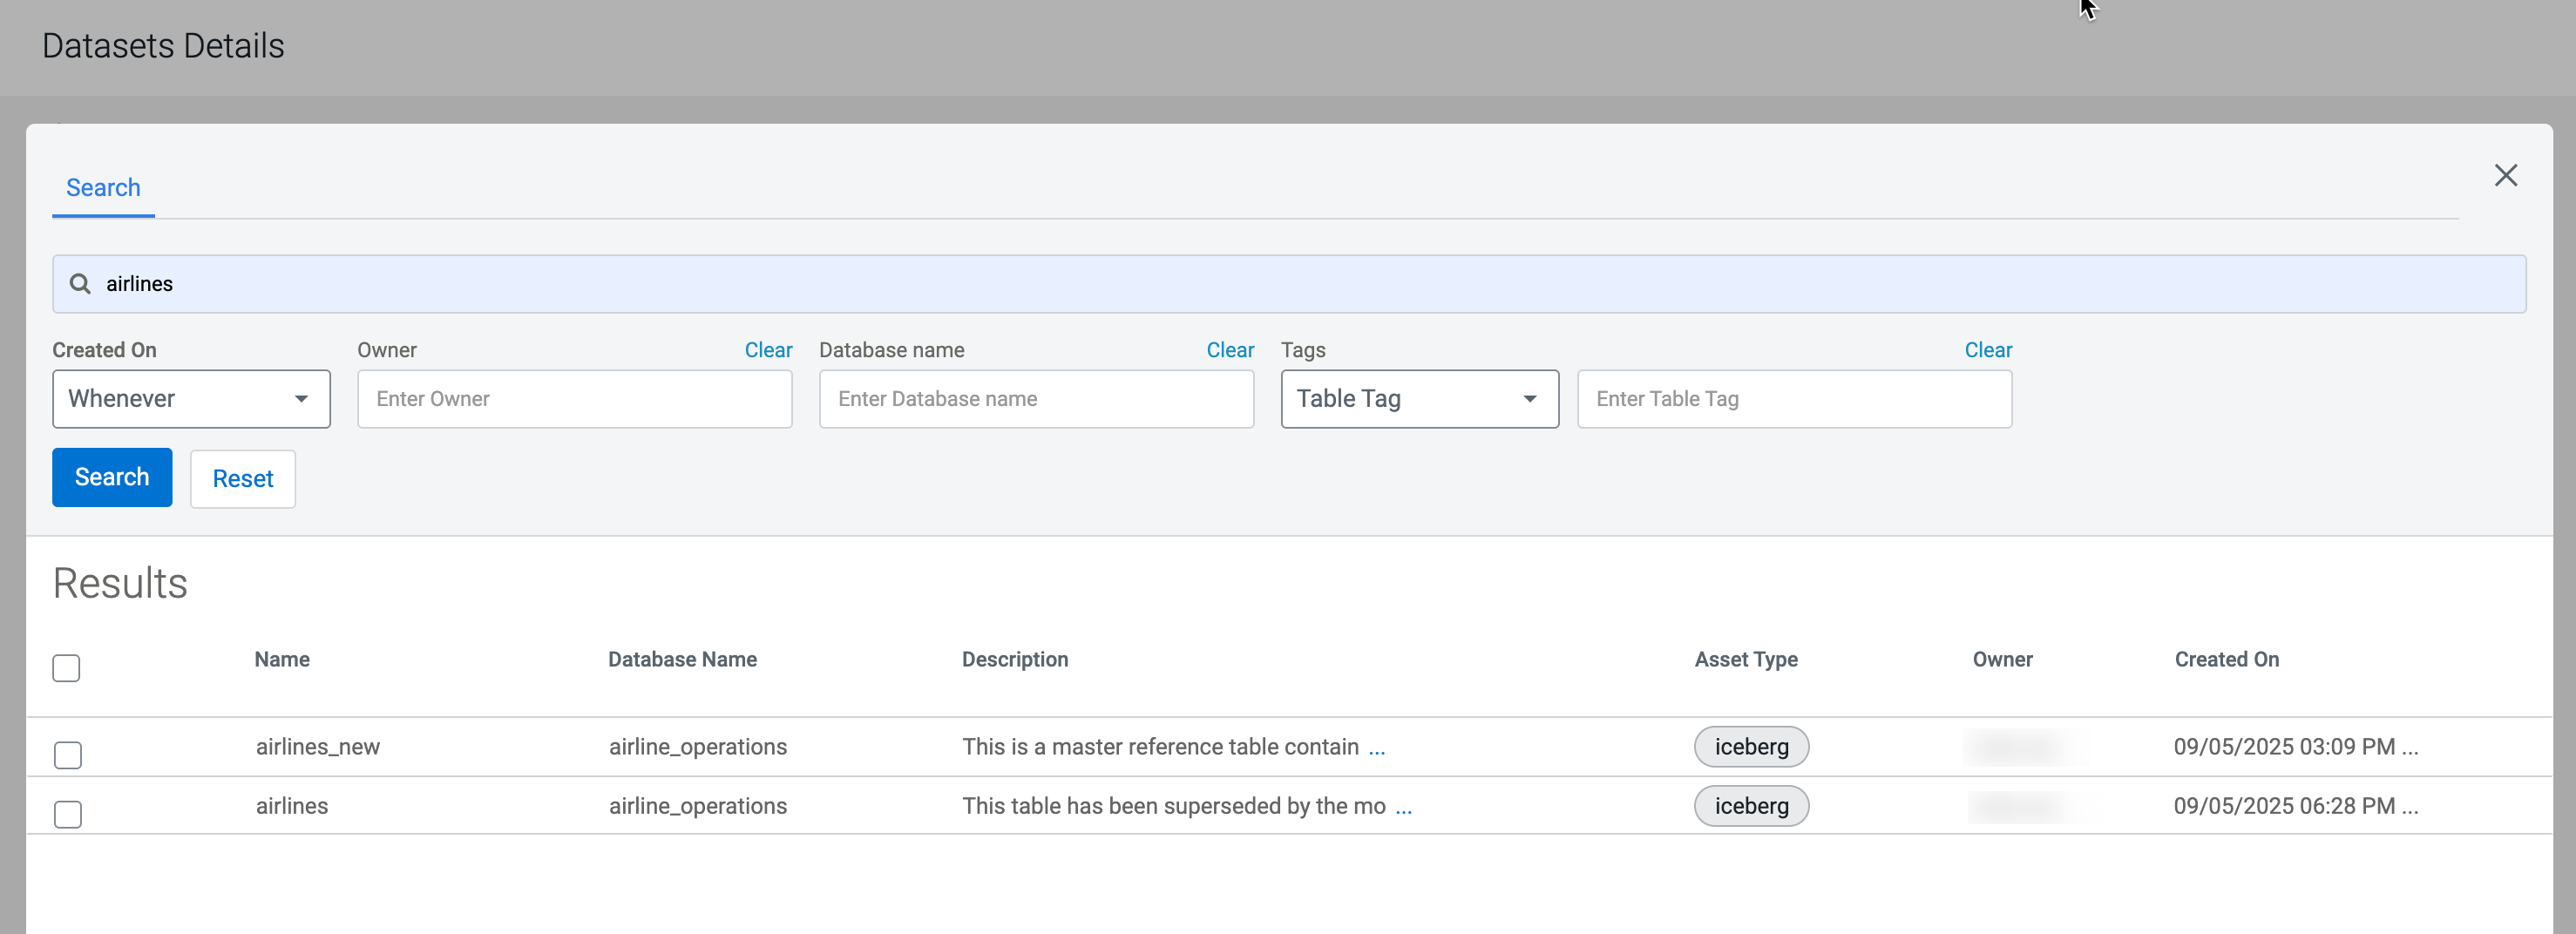2576x934 pixels.
Task: Select the airlines_new row checkbox
Action: click(x=68, y=755)
